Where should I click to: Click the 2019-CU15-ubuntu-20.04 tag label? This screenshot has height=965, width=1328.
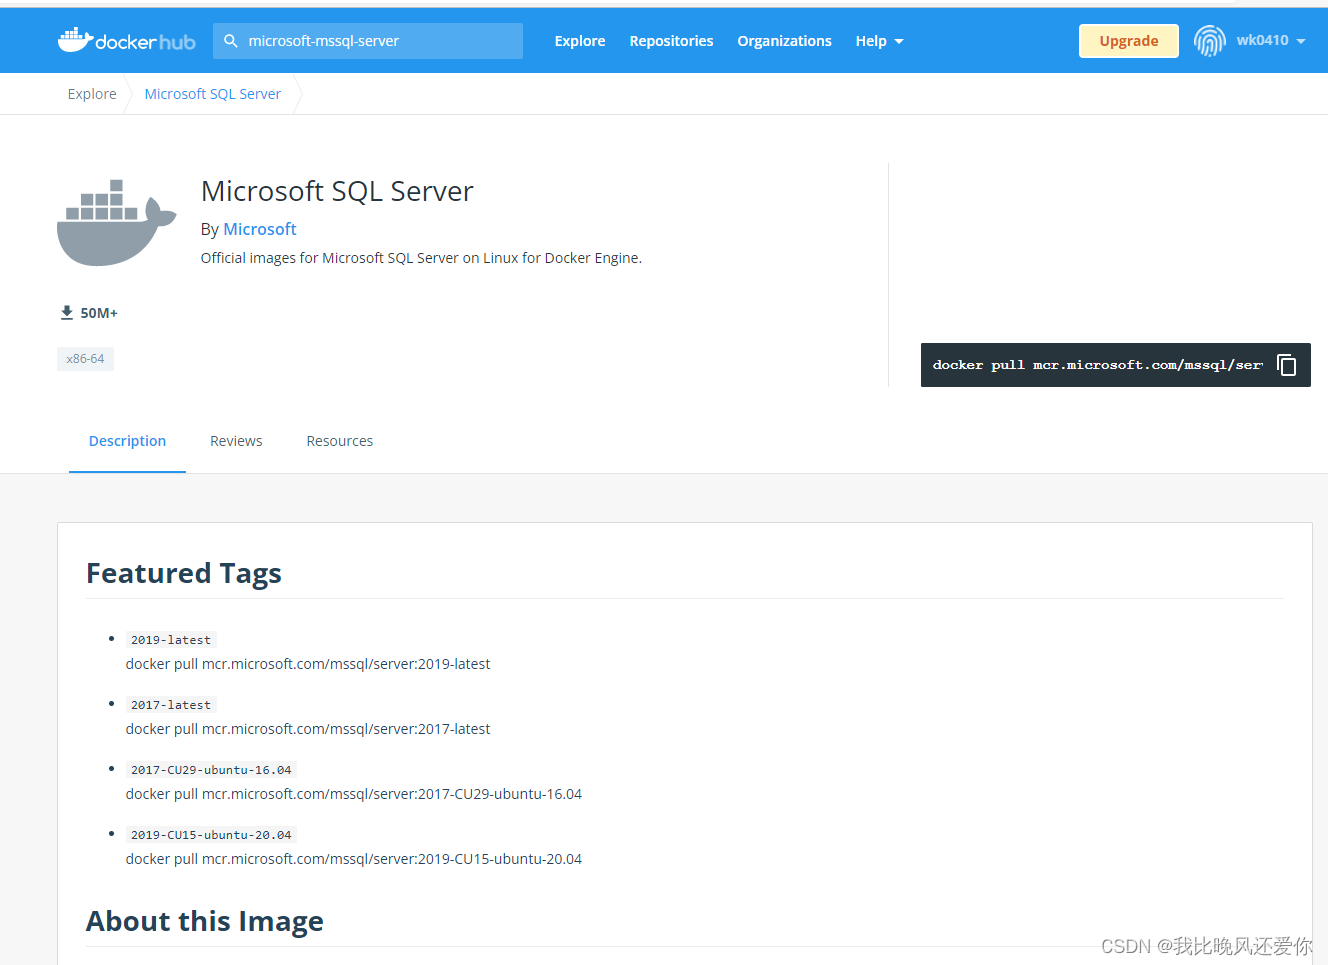(x=211, y=835)
